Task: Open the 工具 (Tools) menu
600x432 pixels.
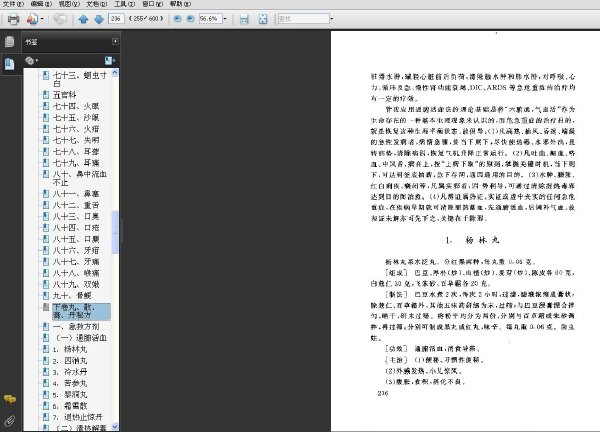Action: pyautogui.click(x=124, y=4)
